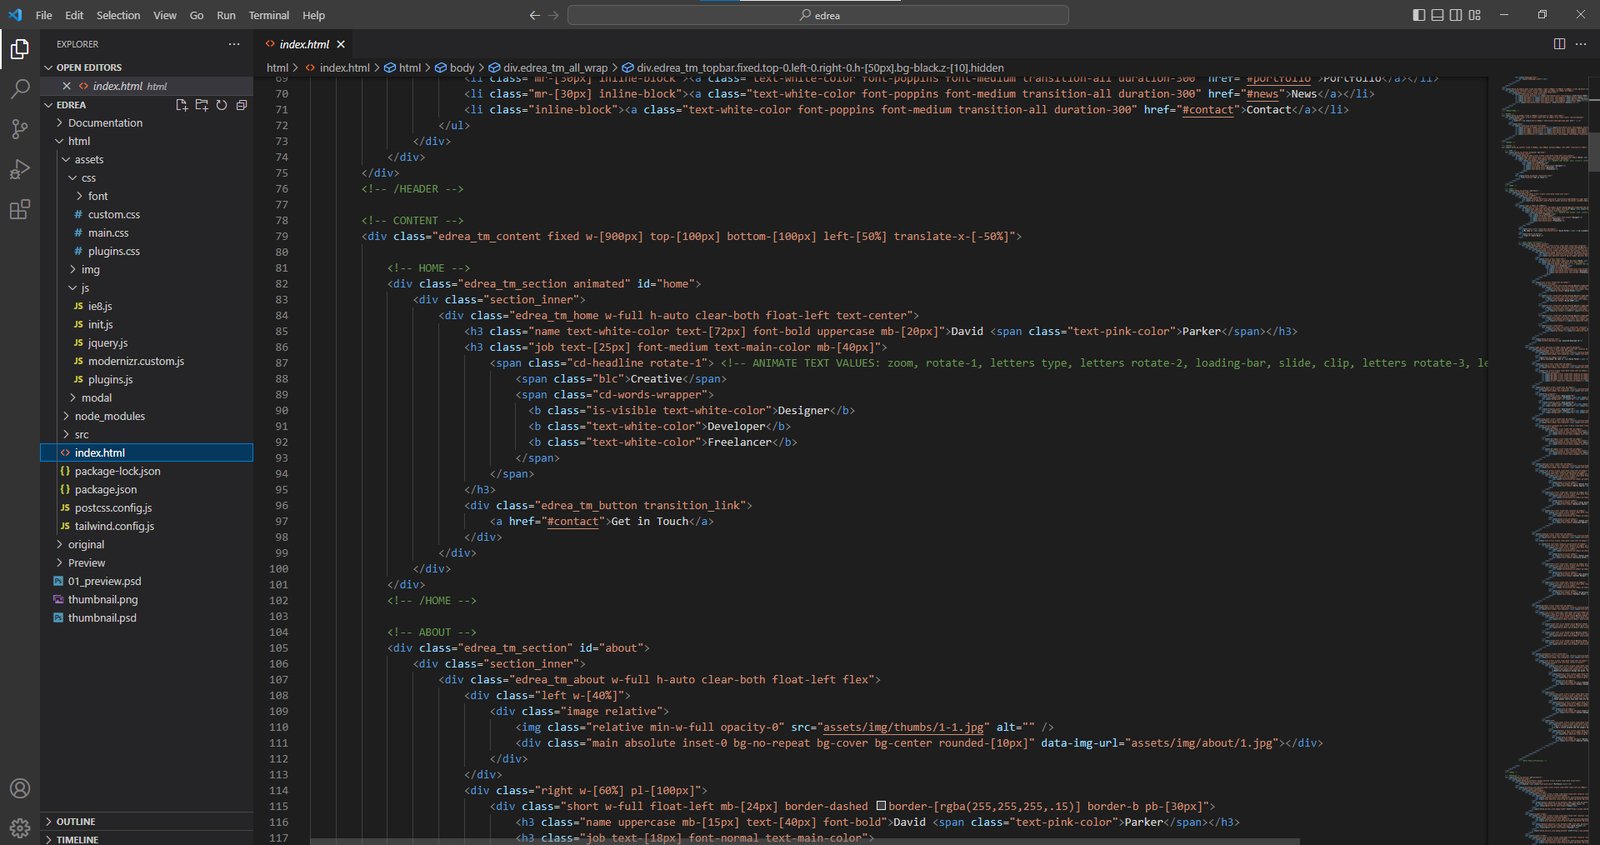Click the New Folder icon in explorer
The width and height of the screenshot is (1600, 845).
pos(202,105)
